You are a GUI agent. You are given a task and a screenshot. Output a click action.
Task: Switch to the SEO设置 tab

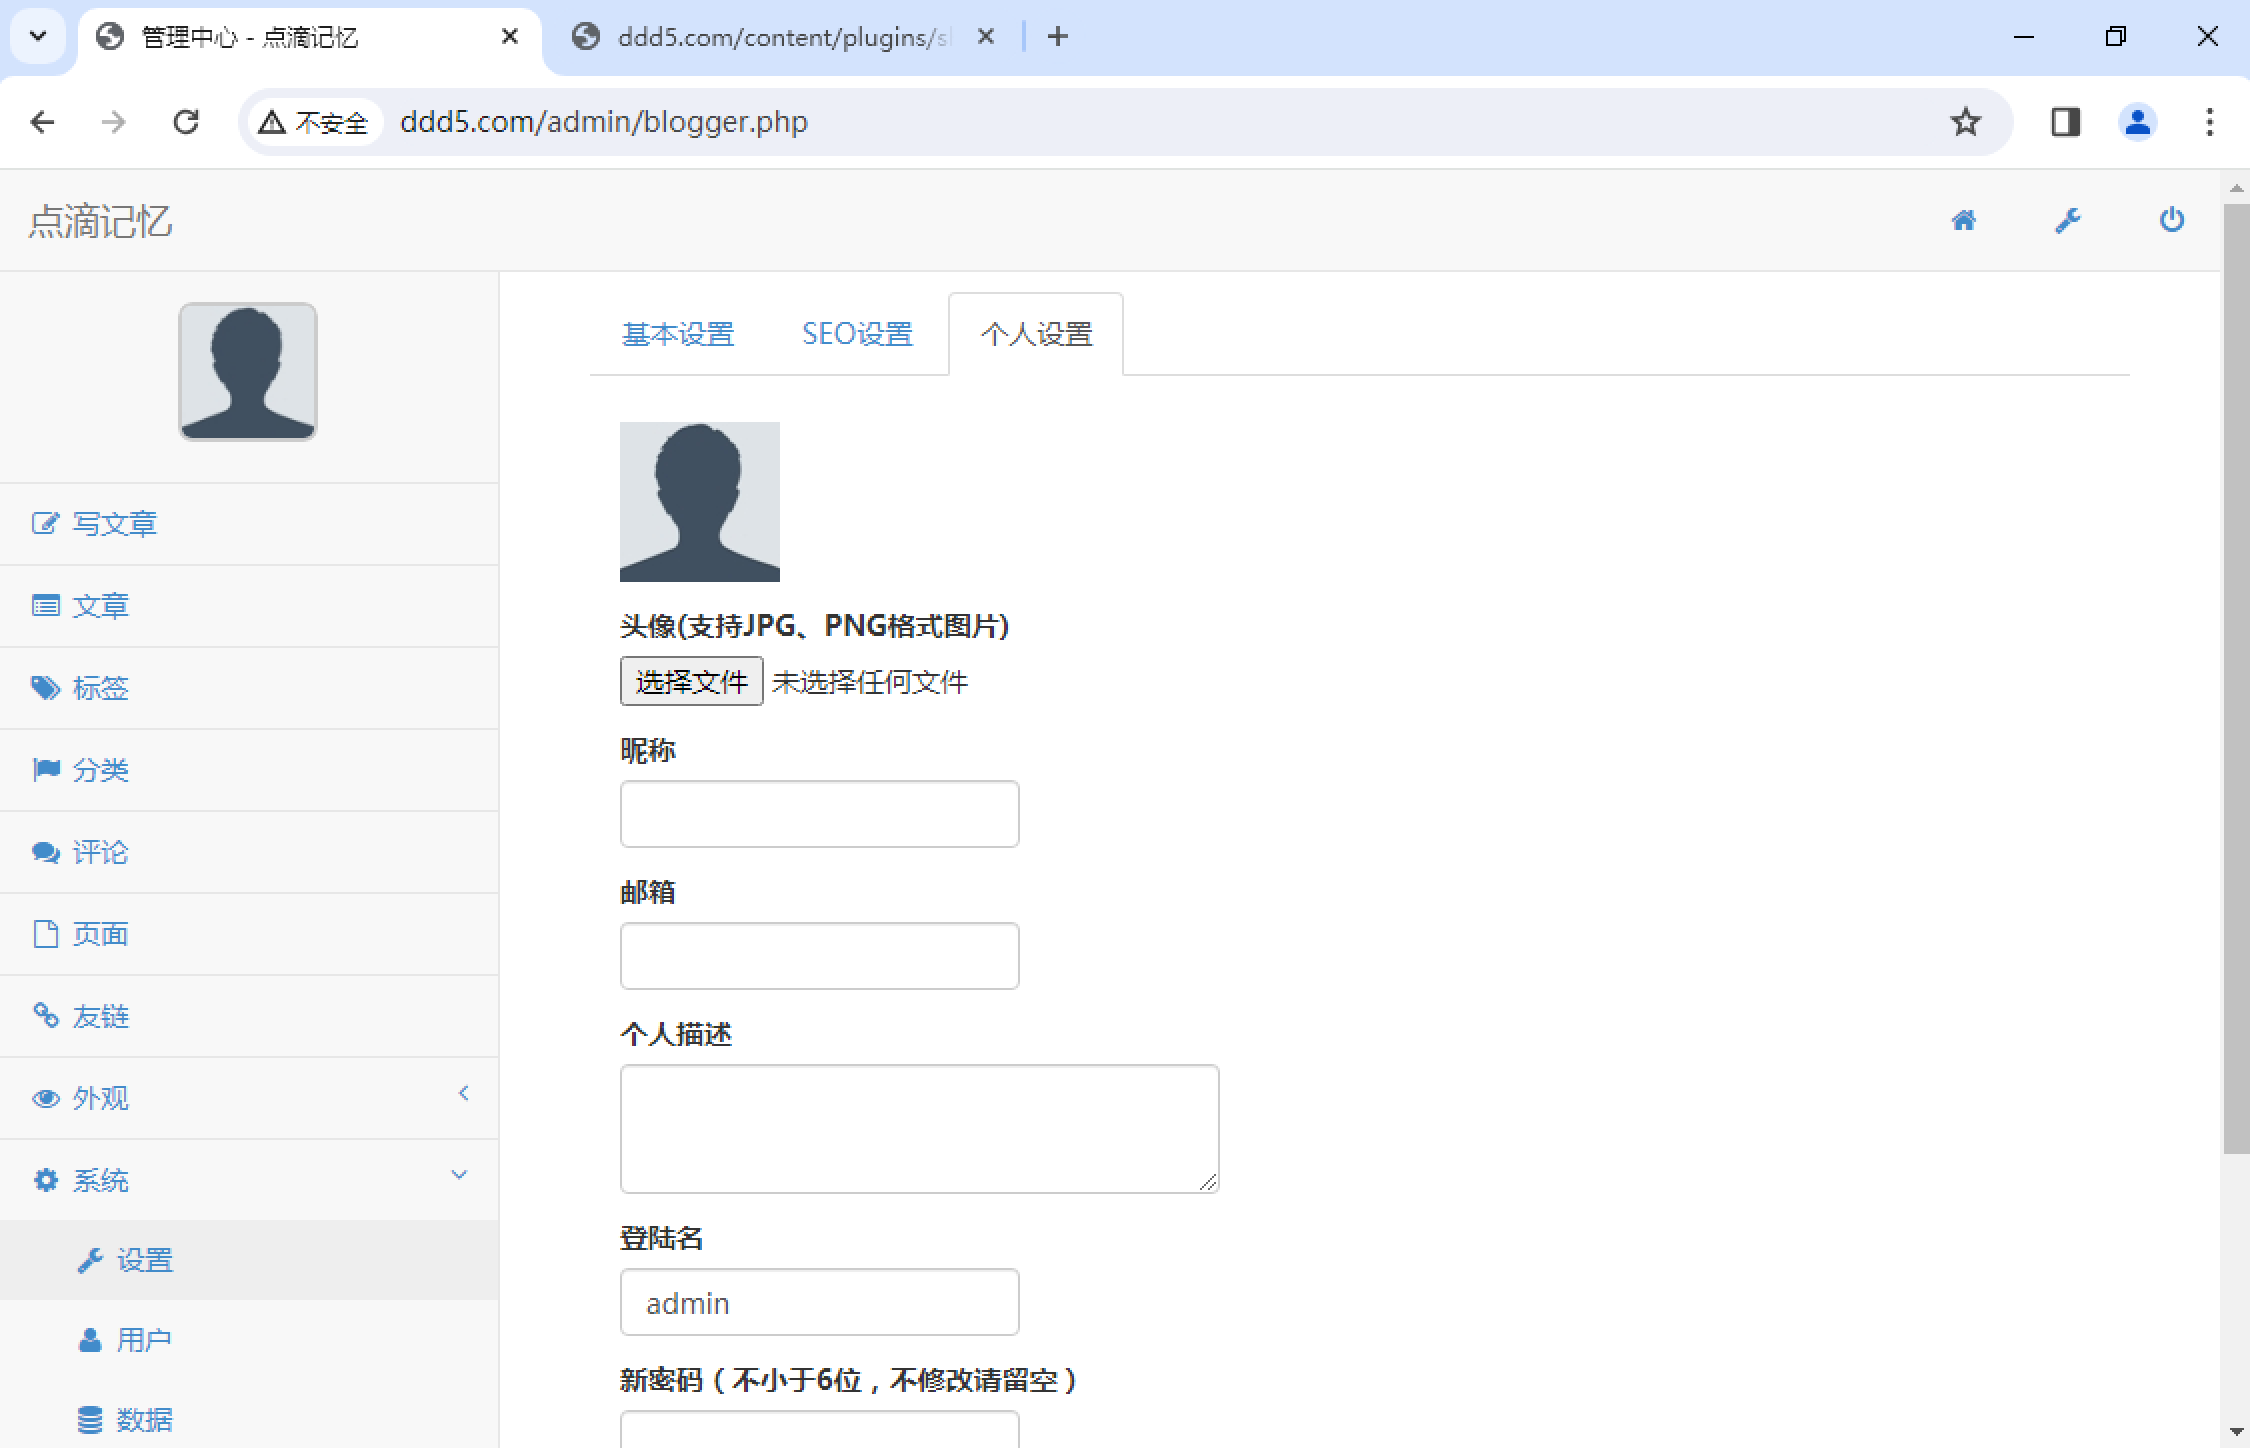coord(857,334)
